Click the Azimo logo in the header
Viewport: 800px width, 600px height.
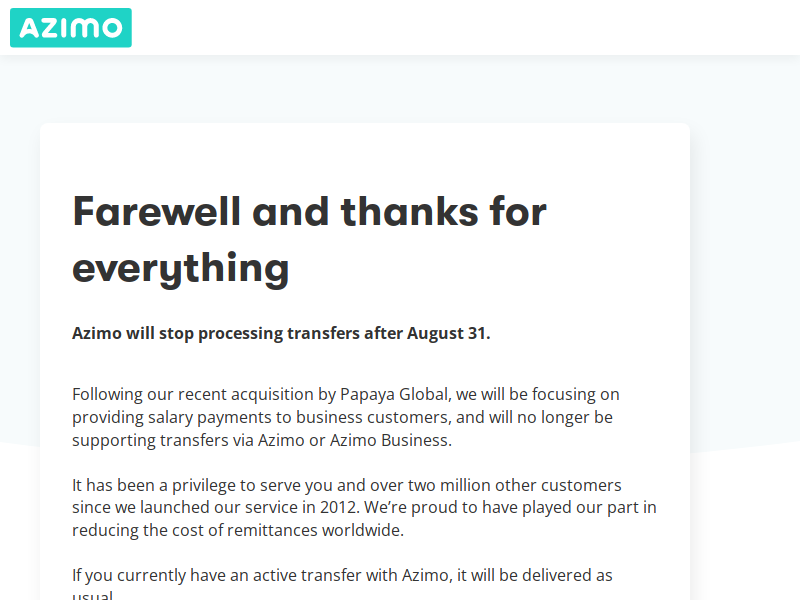[x=71, y=28]
